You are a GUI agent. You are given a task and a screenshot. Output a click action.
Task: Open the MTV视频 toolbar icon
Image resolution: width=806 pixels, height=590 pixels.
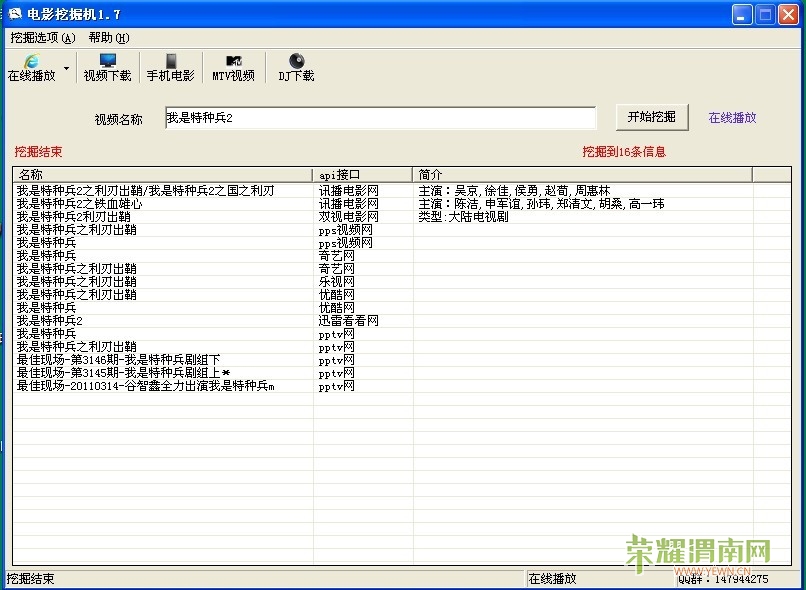(x=233, y=62)
